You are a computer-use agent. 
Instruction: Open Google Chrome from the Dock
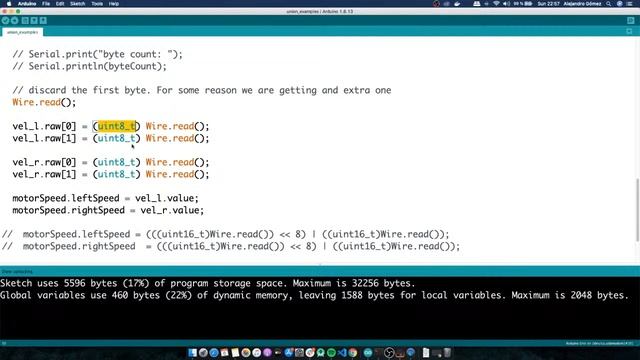(353, 353)
